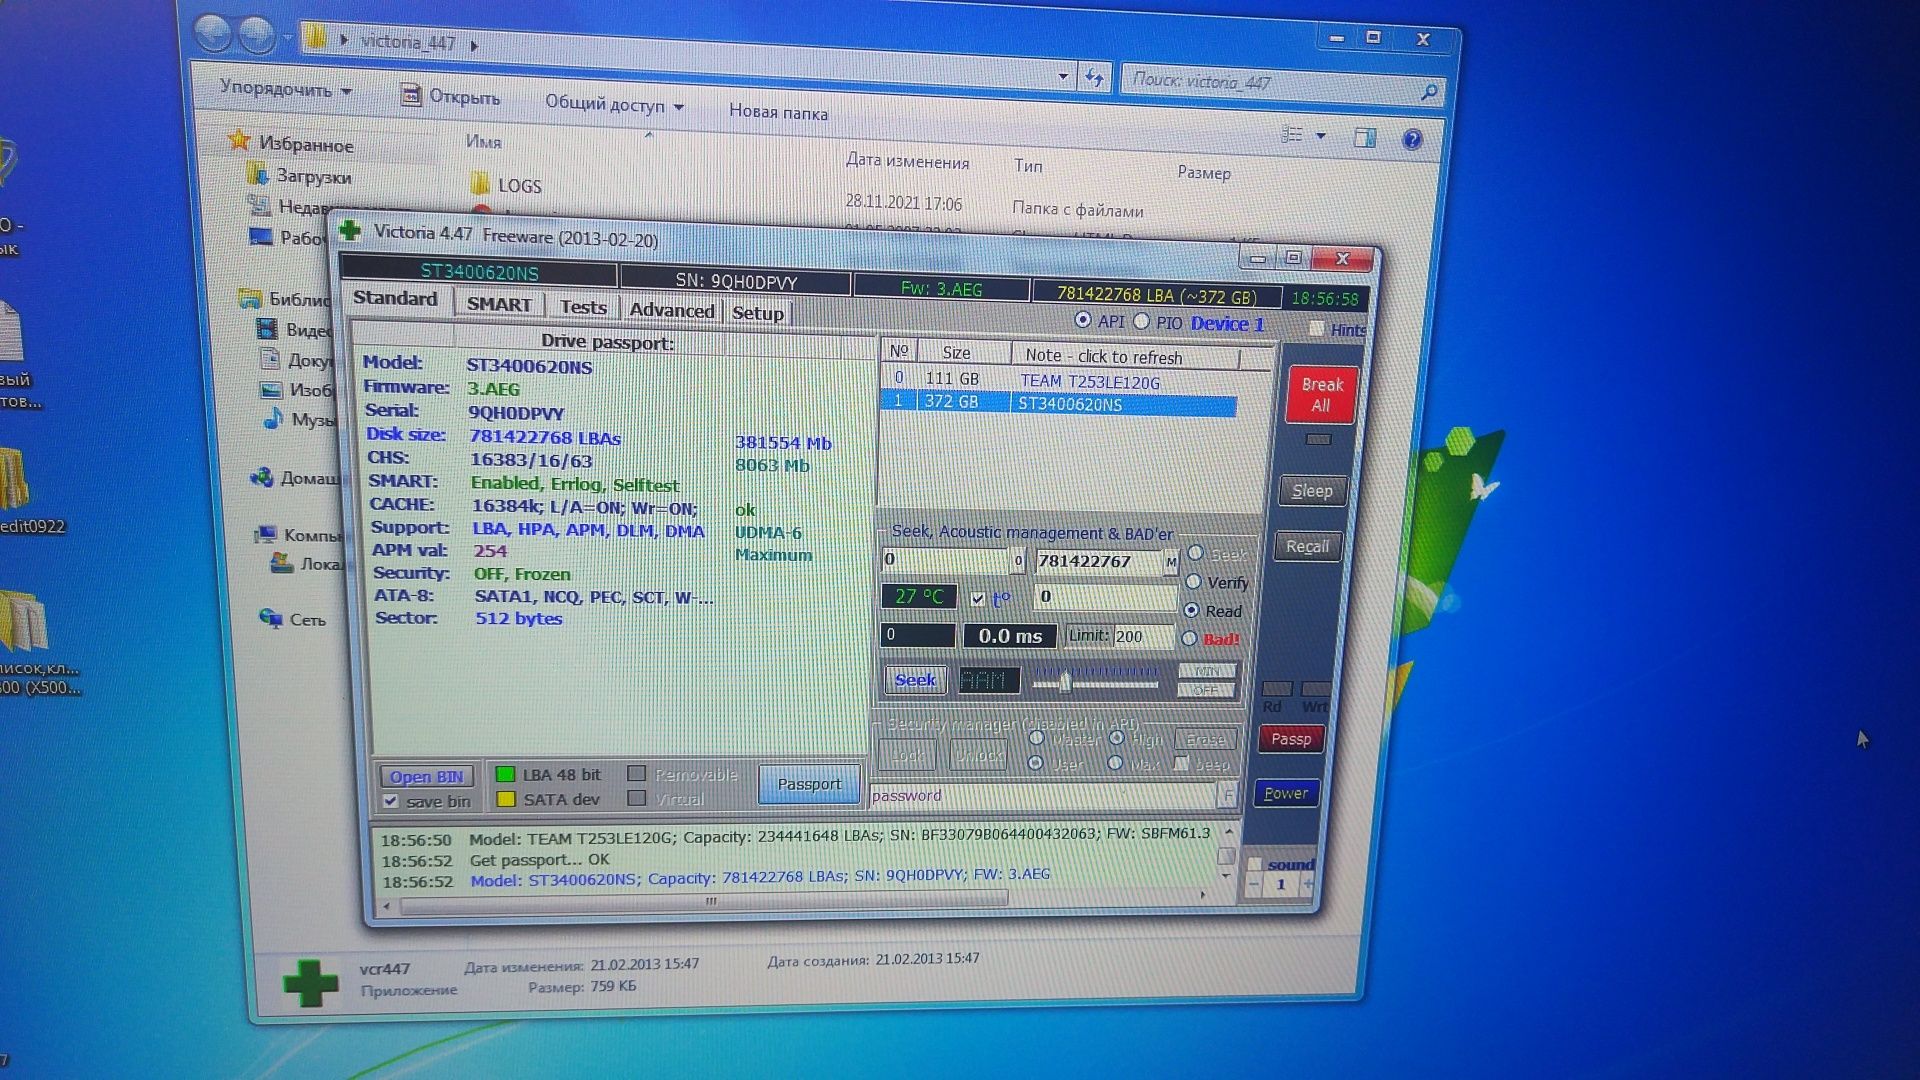Click the Passport button
1920x1080 pixels.
[809, 785]
